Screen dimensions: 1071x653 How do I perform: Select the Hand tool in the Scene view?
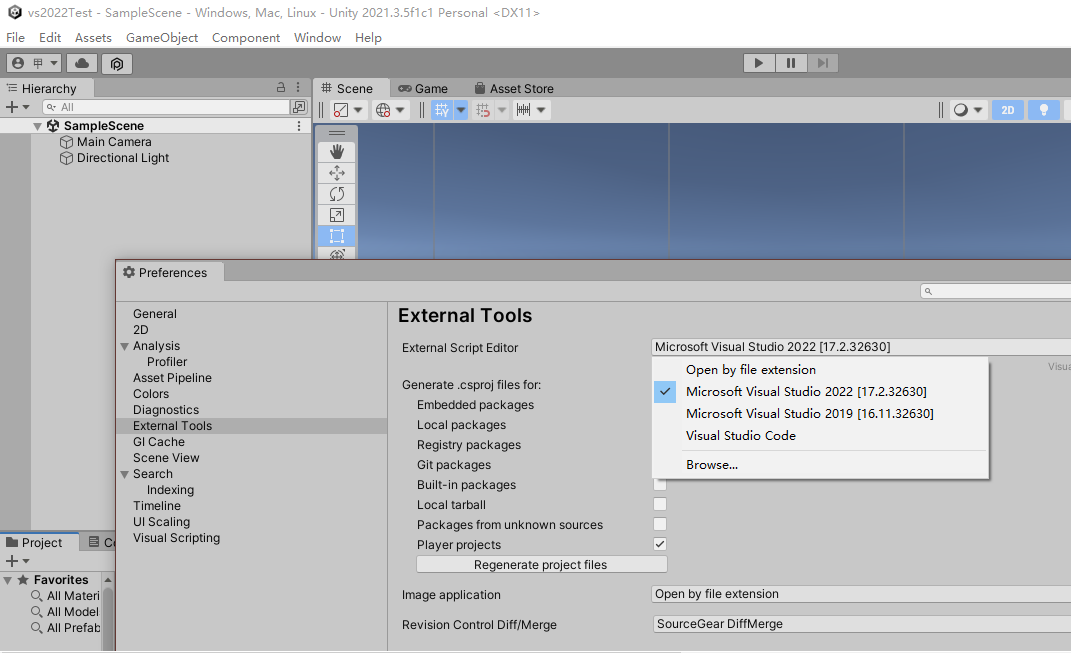[x=336, y=151]
